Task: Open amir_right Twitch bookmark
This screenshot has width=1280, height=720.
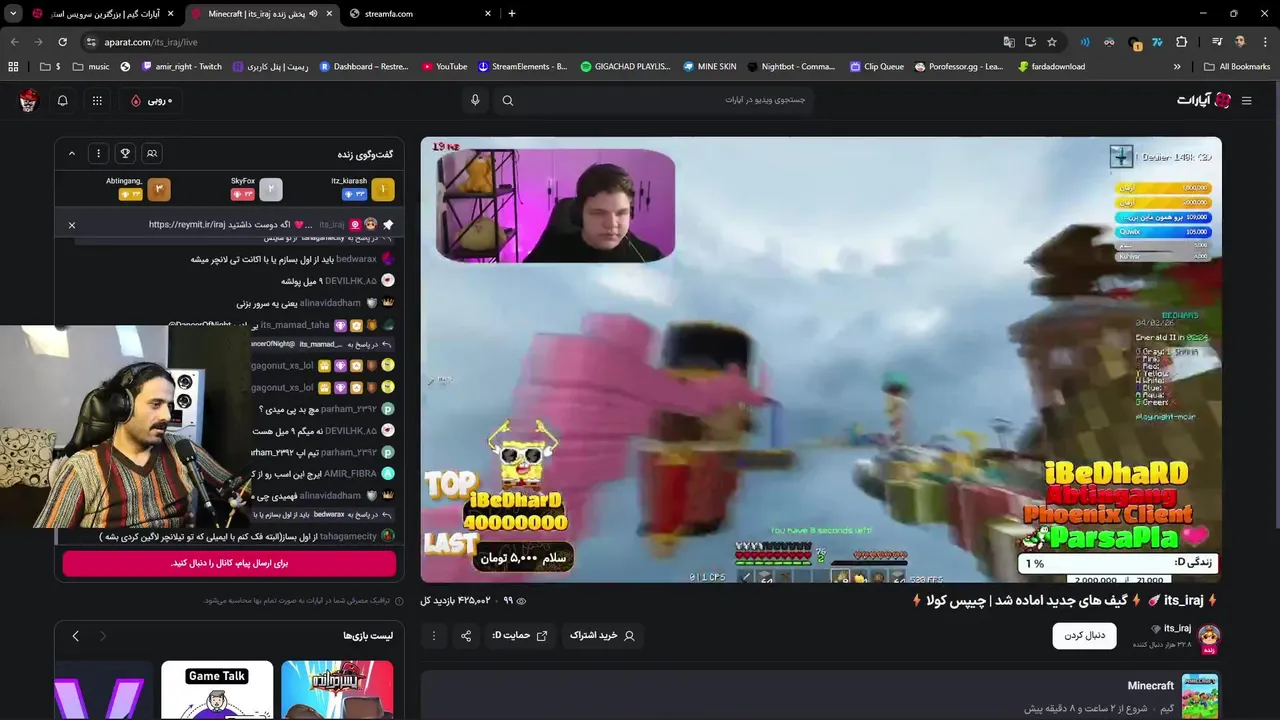Action: point(182,67)
